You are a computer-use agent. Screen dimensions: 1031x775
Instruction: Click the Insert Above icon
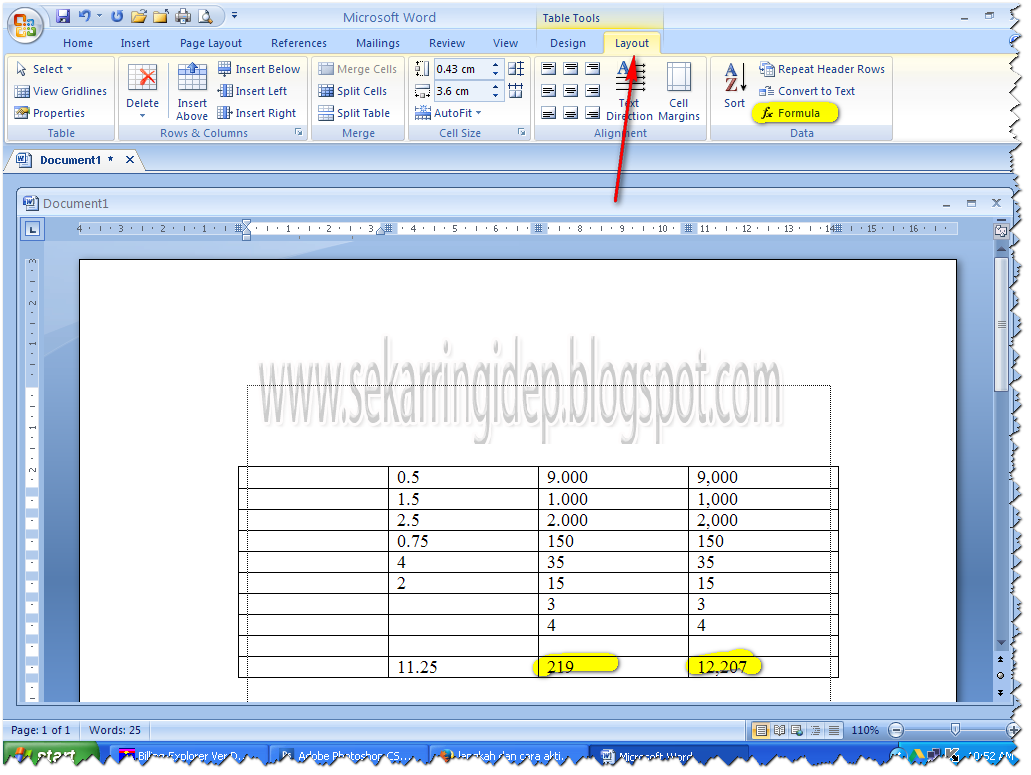click(x=191, y=90)
